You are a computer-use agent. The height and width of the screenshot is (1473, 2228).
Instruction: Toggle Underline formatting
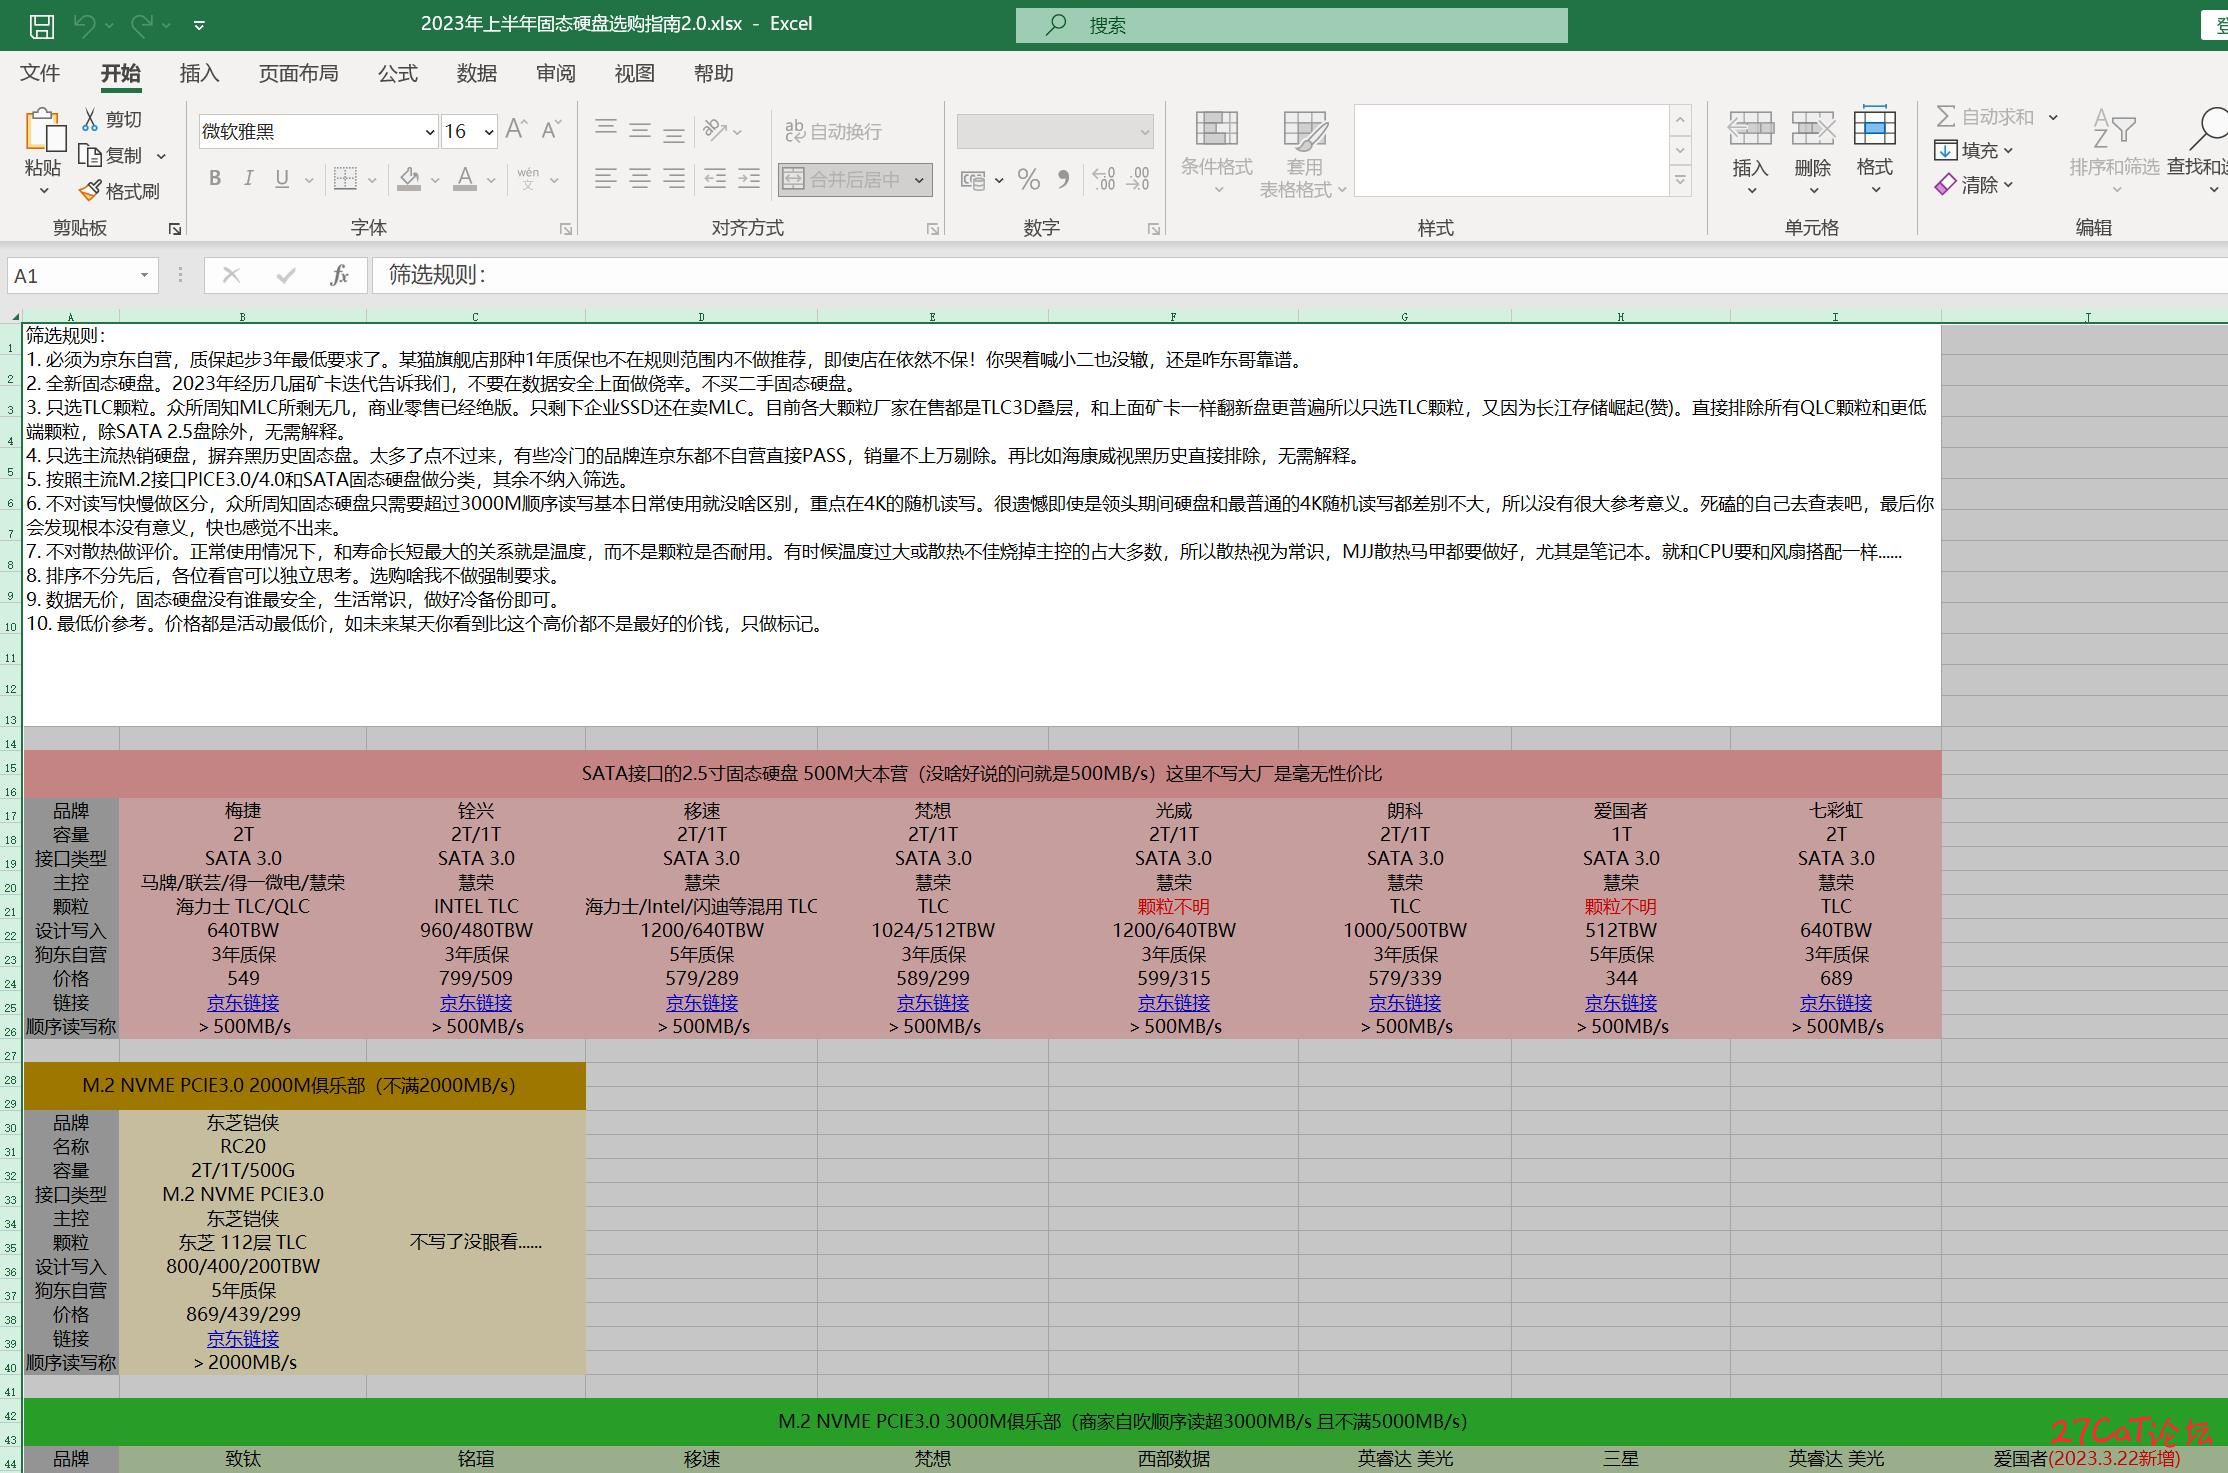pos(282,179)
